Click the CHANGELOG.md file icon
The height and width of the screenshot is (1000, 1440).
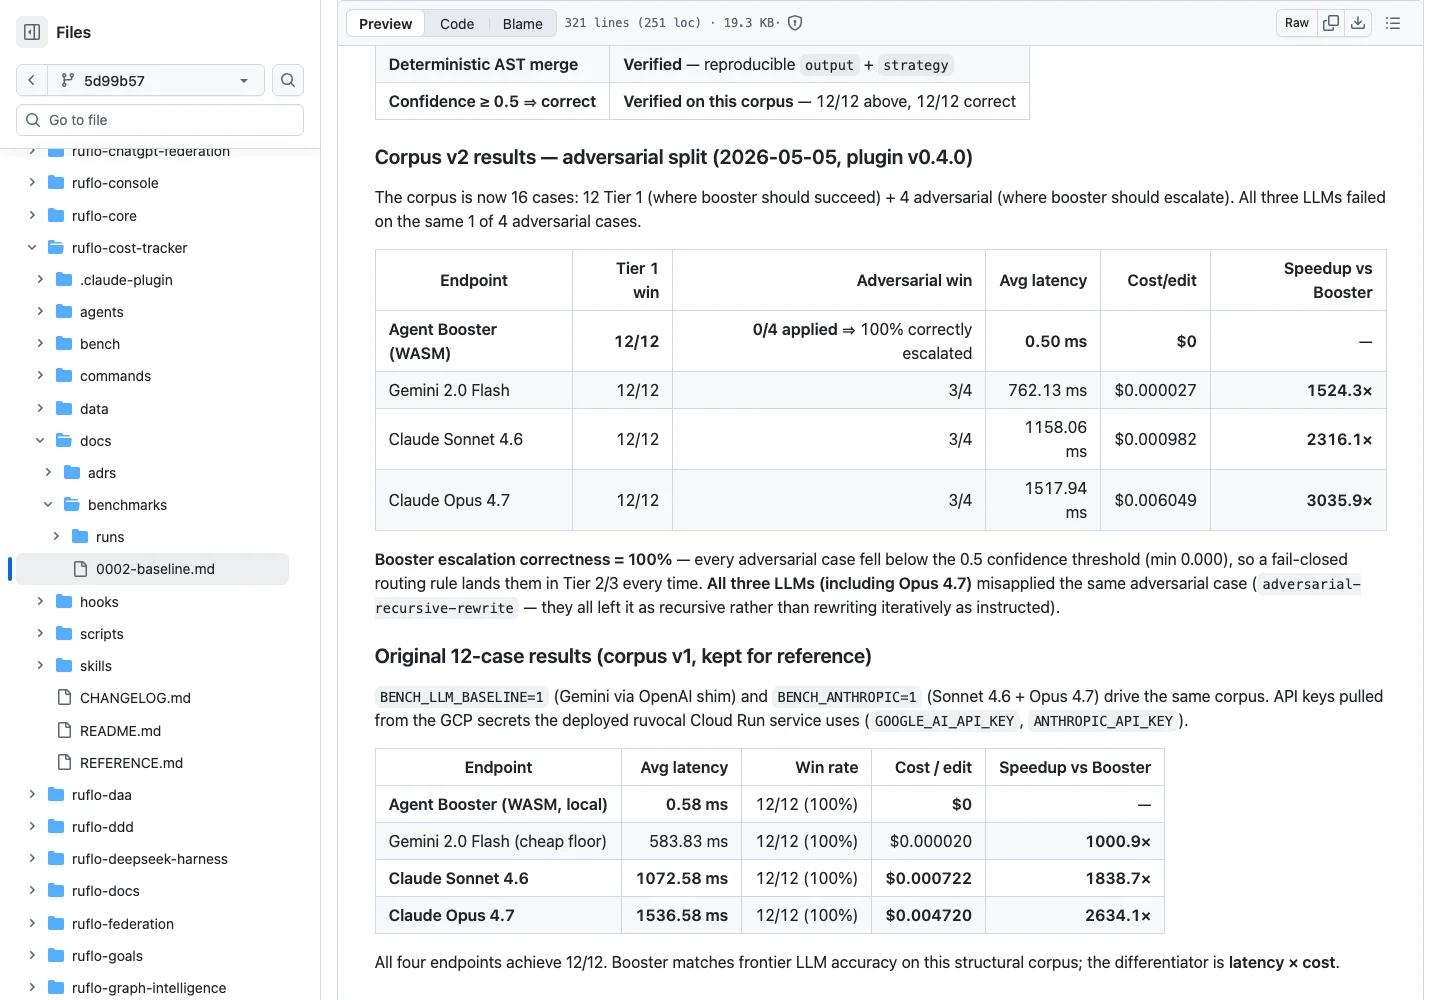point(64,697)
